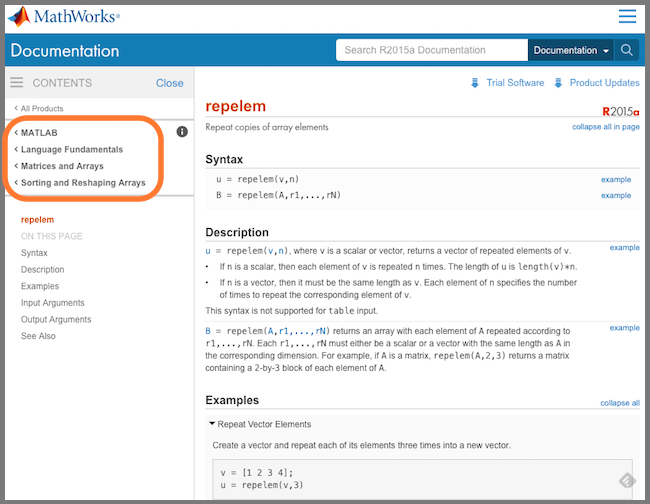650x504 pixels.
Task: Jump to Input Arguments in the sidebar
Action: coord(53,303)
